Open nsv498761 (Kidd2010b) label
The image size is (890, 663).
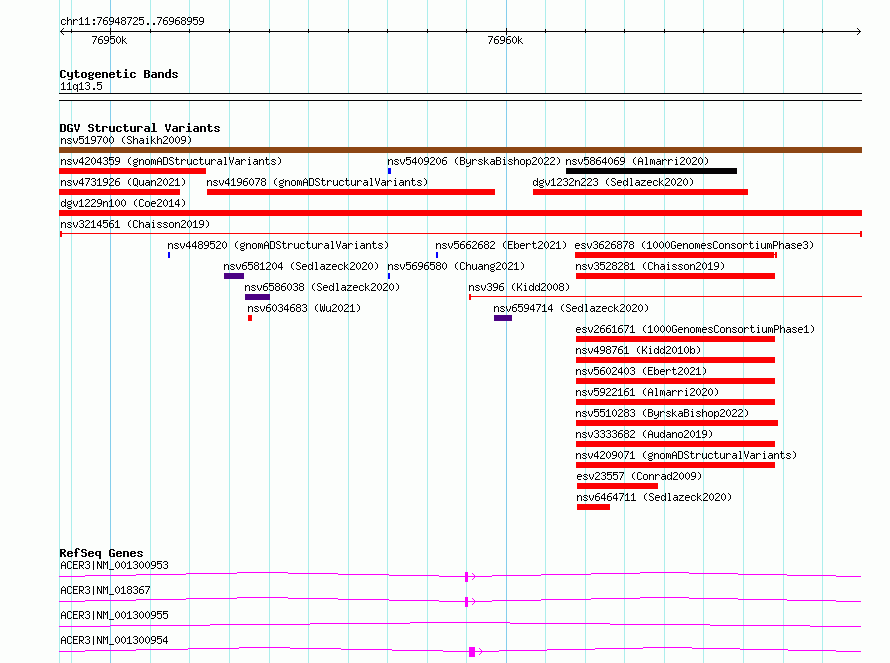coord(638,350)
